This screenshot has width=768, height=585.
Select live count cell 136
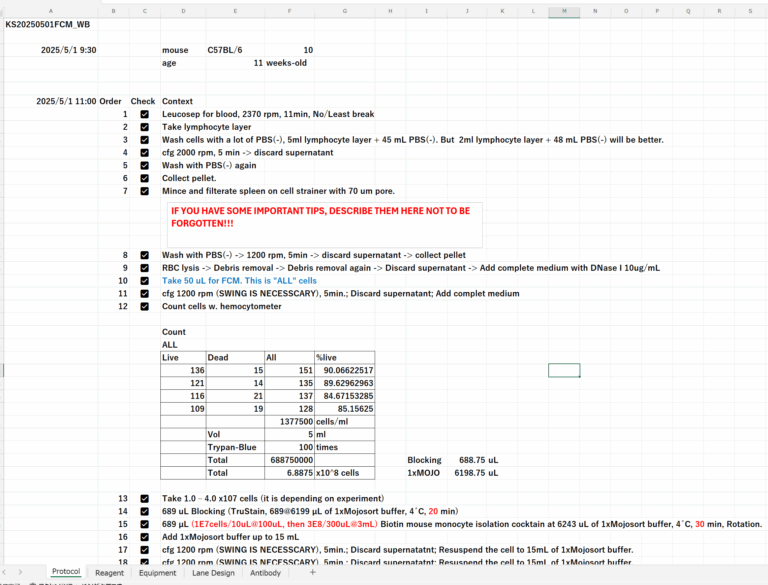click(183, 370)
